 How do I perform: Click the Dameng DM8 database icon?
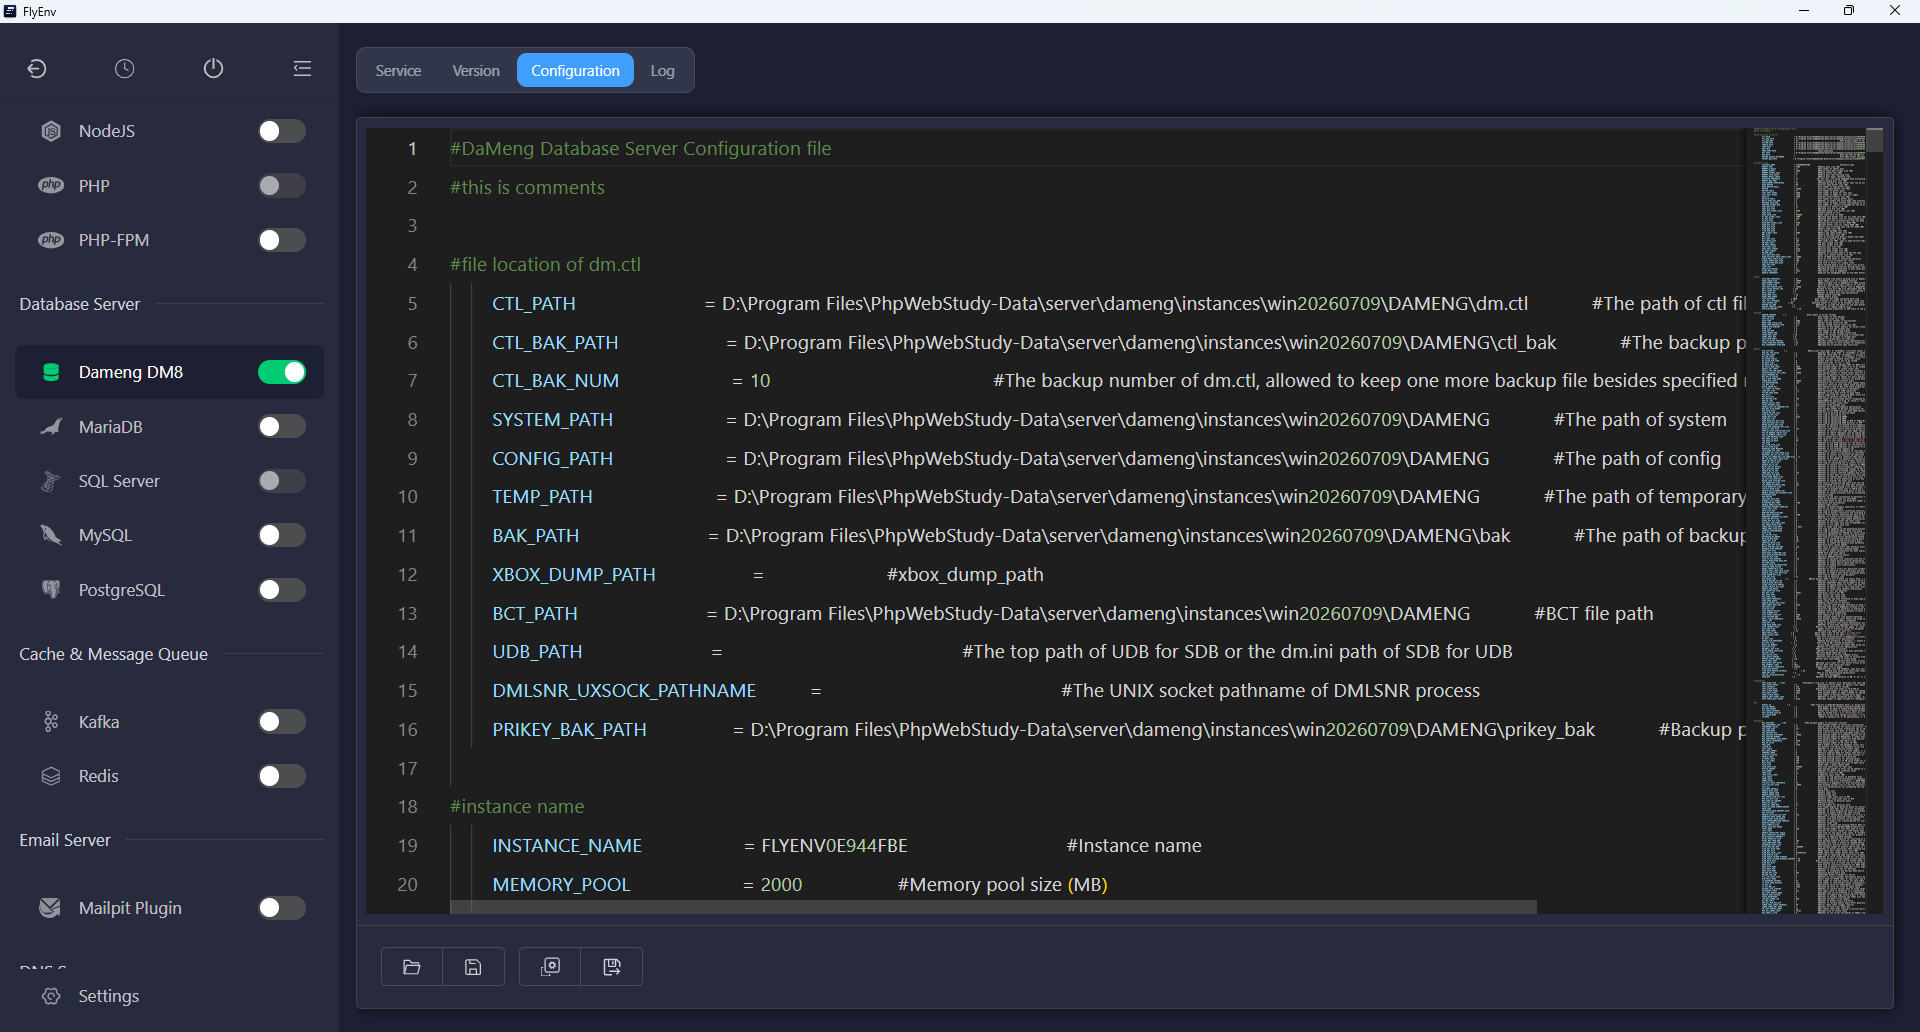coord(51,372)
